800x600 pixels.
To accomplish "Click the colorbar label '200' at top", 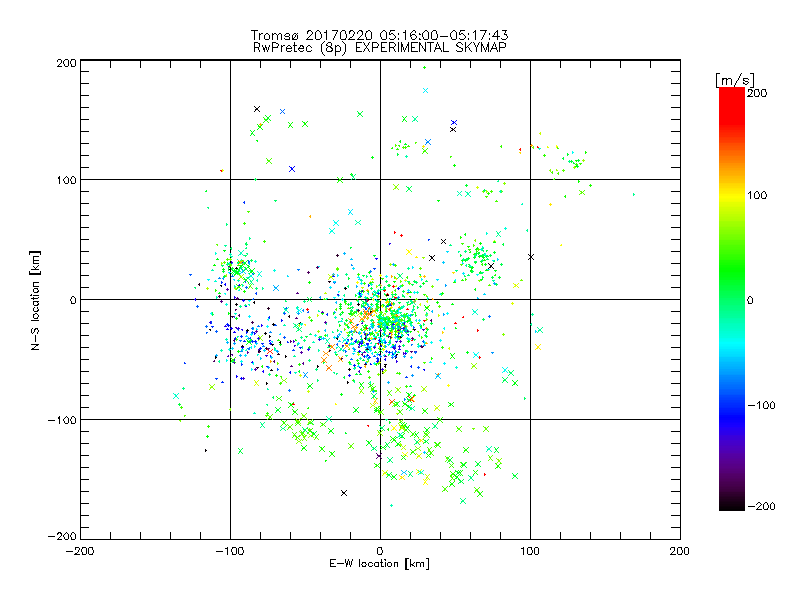I will click(x=757, y=93).
